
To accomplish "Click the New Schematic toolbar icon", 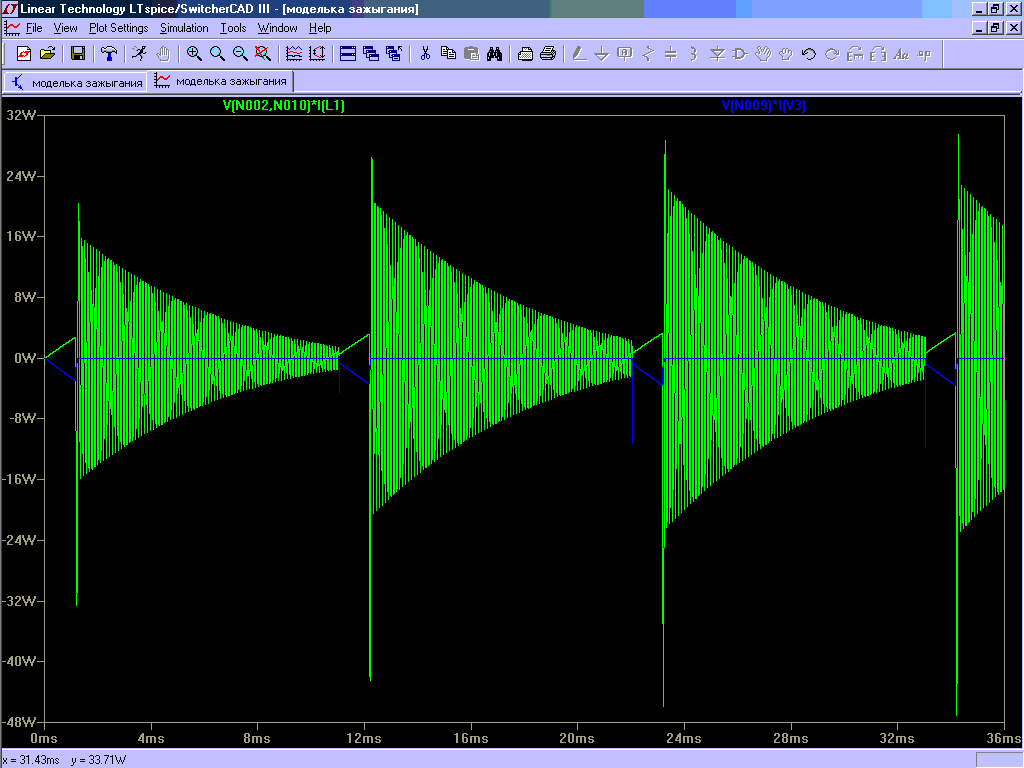I will point(24,53).
